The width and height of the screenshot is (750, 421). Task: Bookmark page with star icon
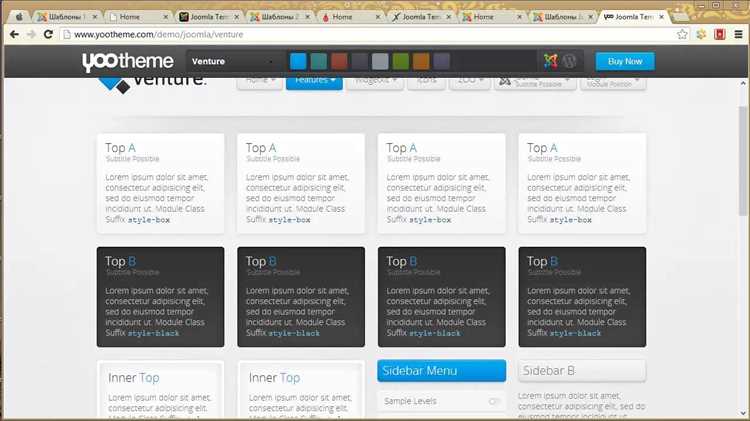tap(682, 34)
